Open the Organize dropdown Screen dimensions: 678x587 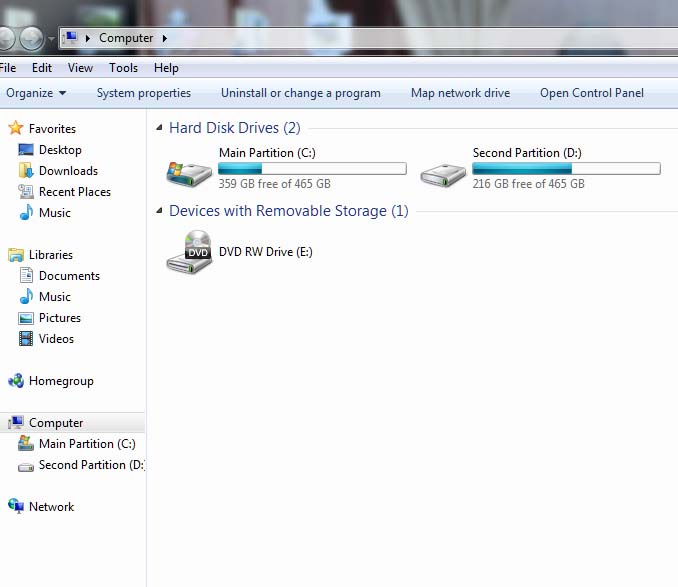(36, 93)
